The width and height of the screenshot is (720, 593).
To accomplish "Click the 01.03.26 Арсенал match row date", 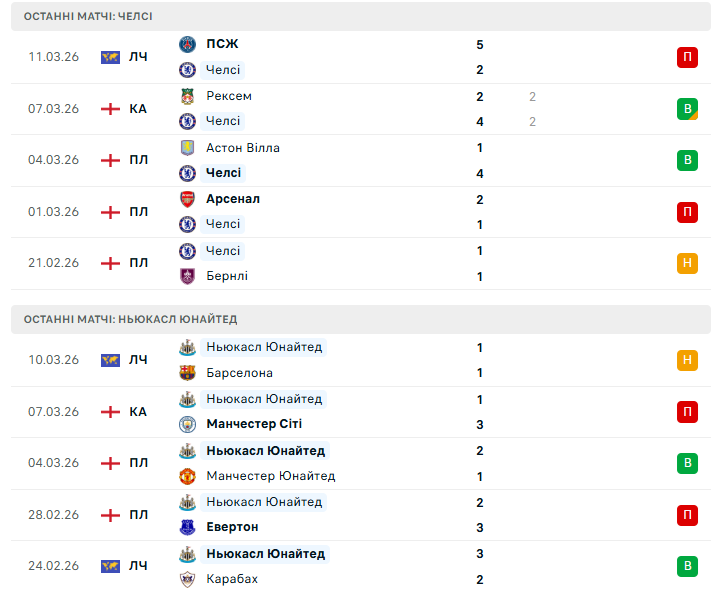I will [53, 212].
